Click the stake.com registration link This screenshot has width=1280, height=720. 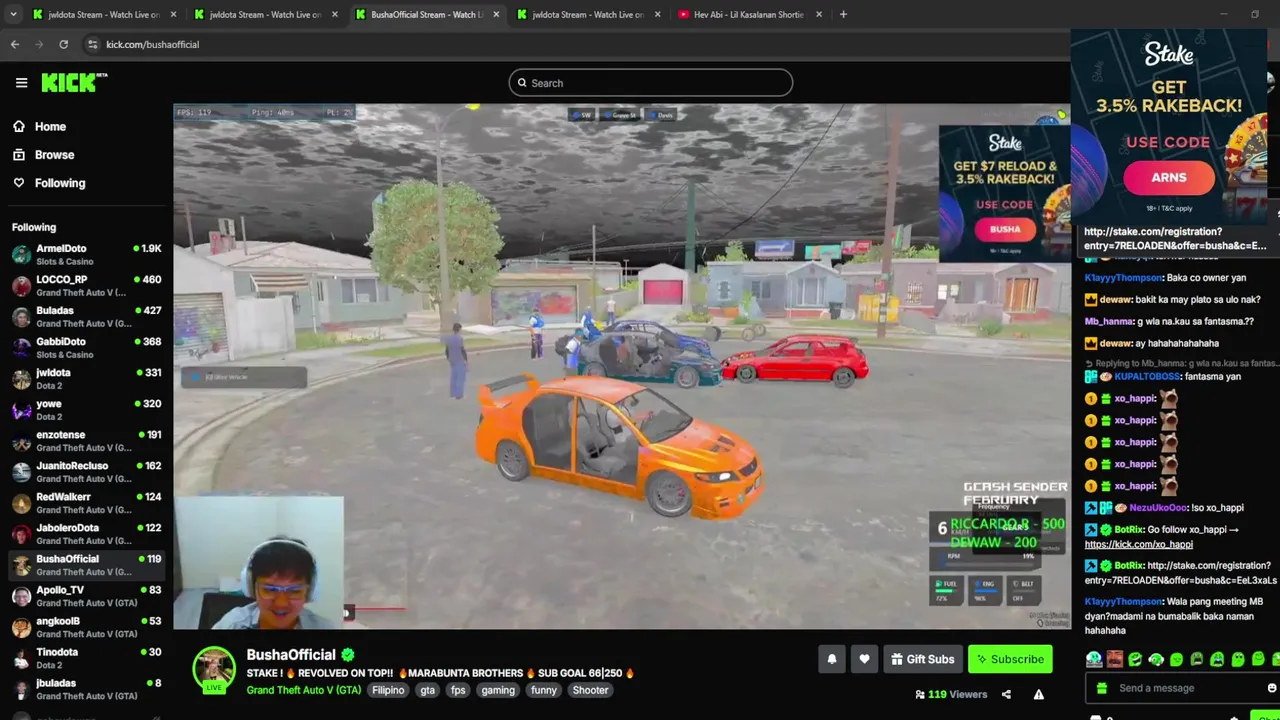pos(1175,238)
